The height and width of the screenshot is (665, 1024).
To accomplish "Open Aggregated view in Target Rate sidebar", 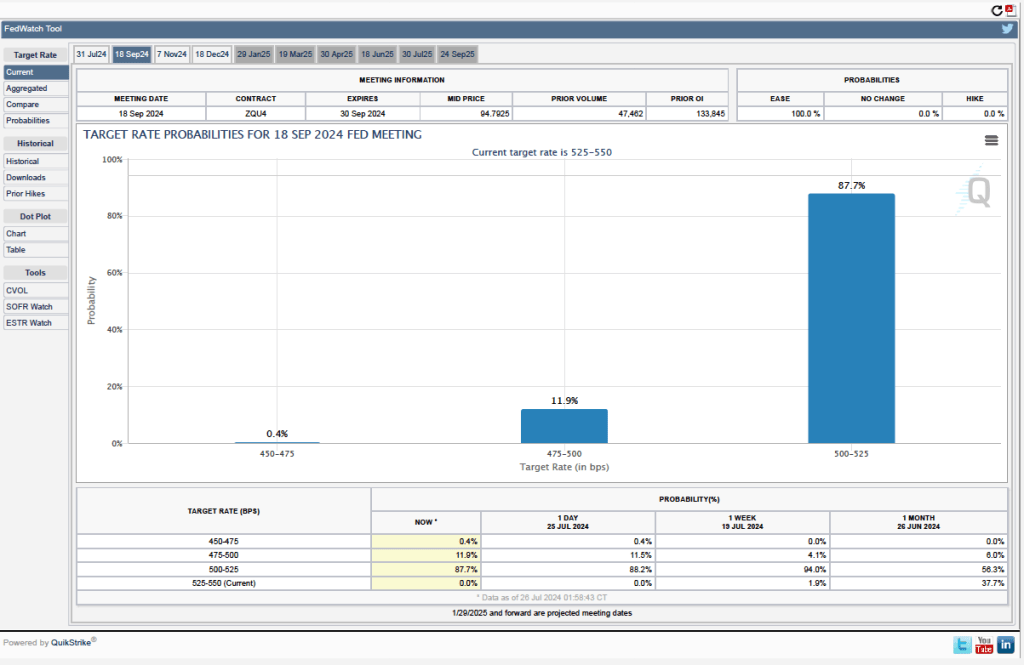I will pyautogui.click(x=27, y=89).
